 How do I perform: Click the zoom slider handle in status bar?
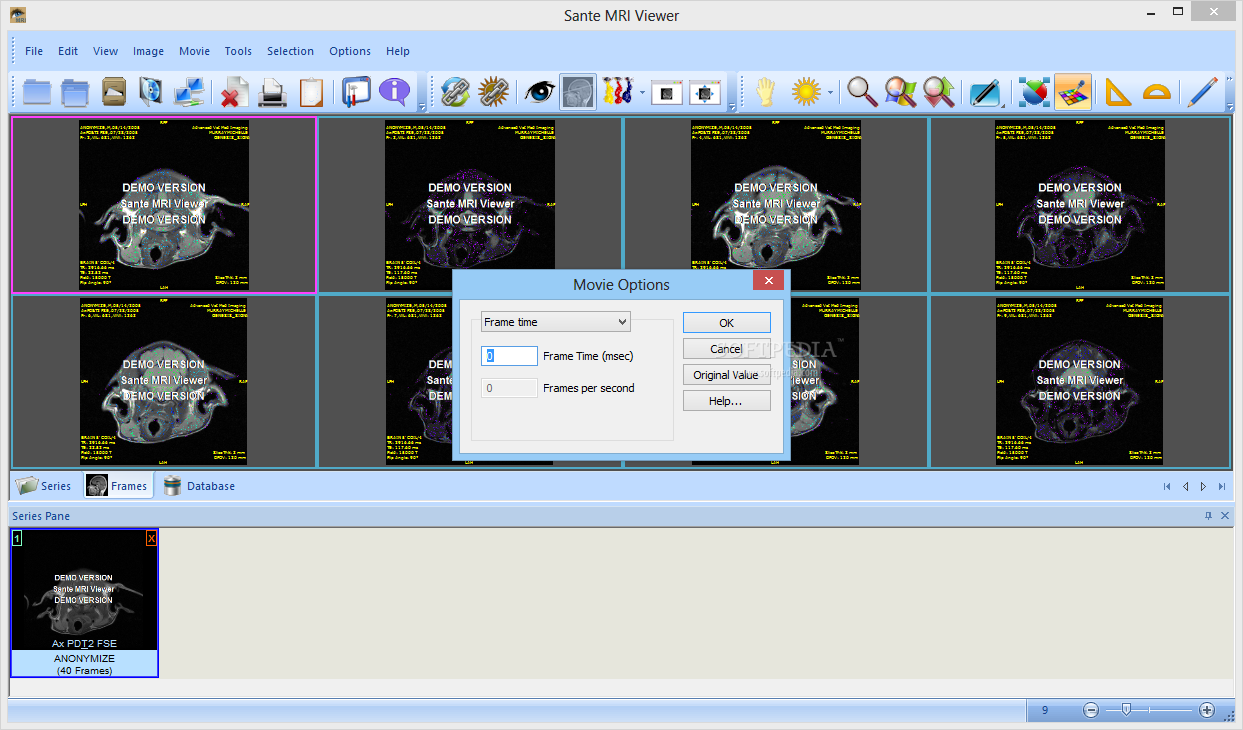(x=1126, y=710)
